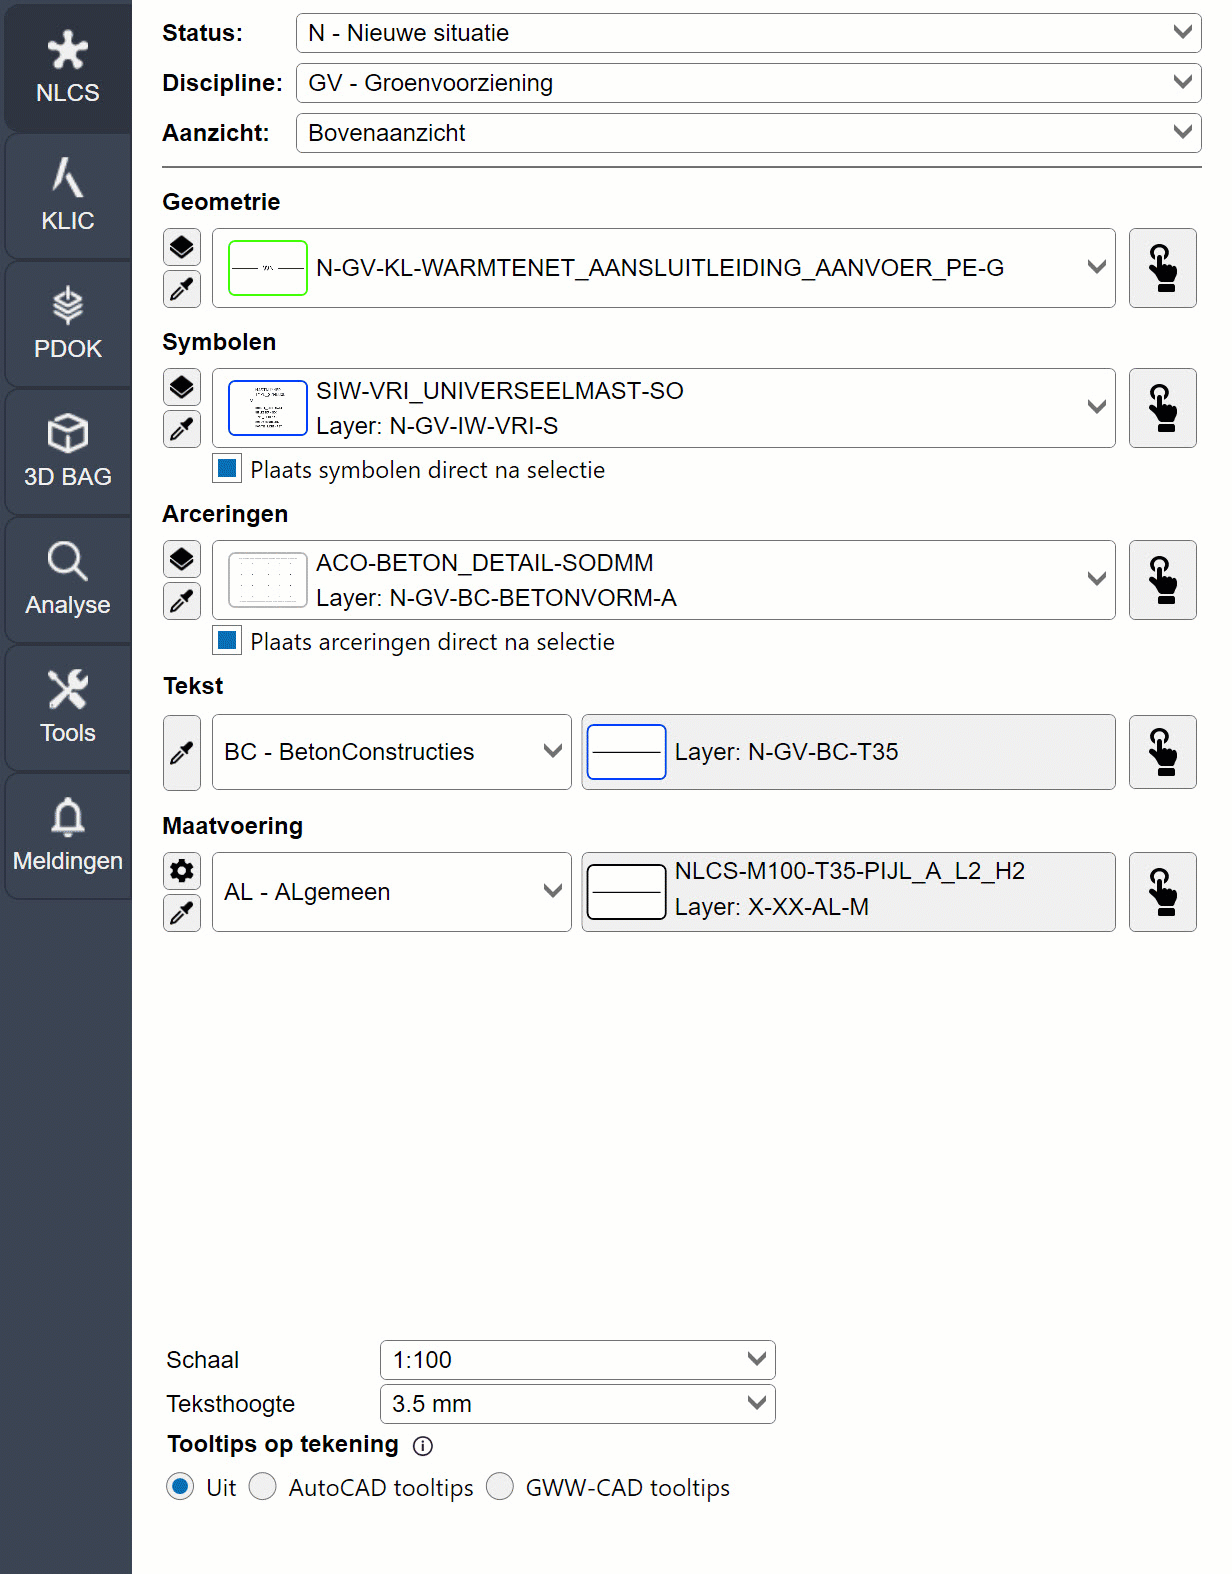Click the SIW-VRI_UNIVERSEELMAST-SO symbol thumbnail
Image resolution: width=1232 pixels, height=1574 pixels.
268,408
